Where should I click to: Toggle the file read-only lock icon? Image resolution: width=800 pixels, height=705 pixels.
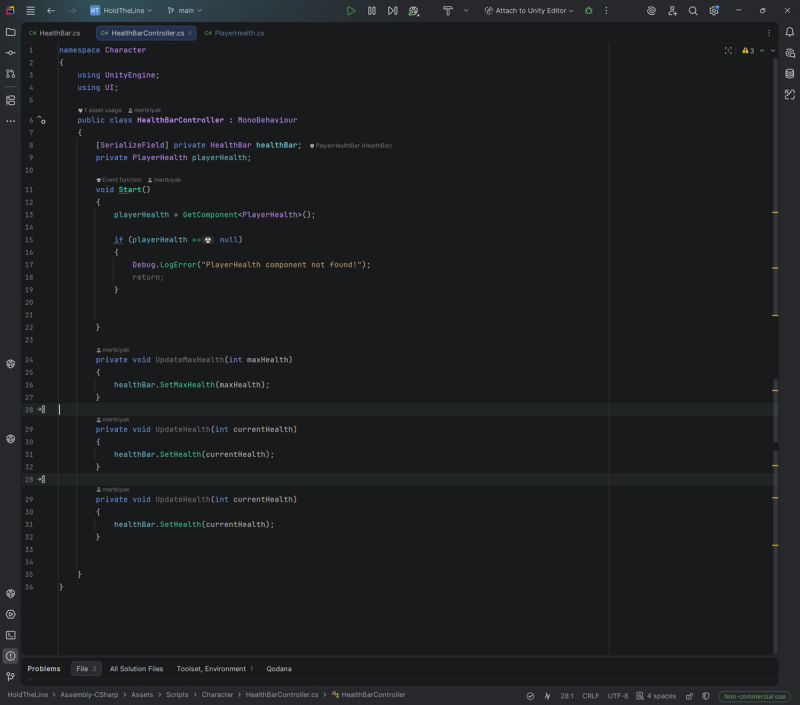690,696
